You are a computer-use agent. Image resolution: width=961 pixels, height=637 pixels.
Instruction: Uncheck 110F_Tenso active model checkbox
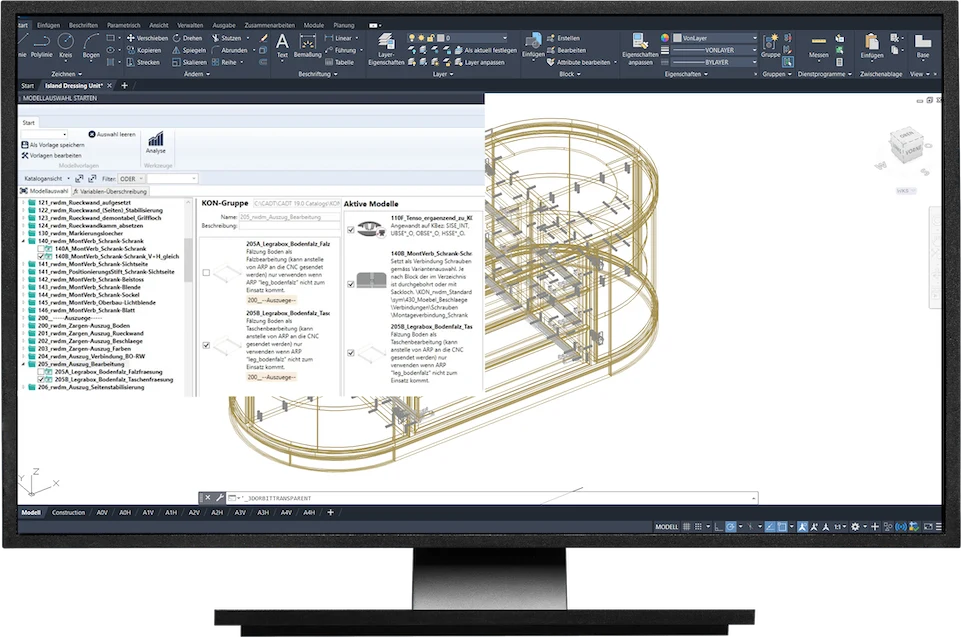[351, 230]
